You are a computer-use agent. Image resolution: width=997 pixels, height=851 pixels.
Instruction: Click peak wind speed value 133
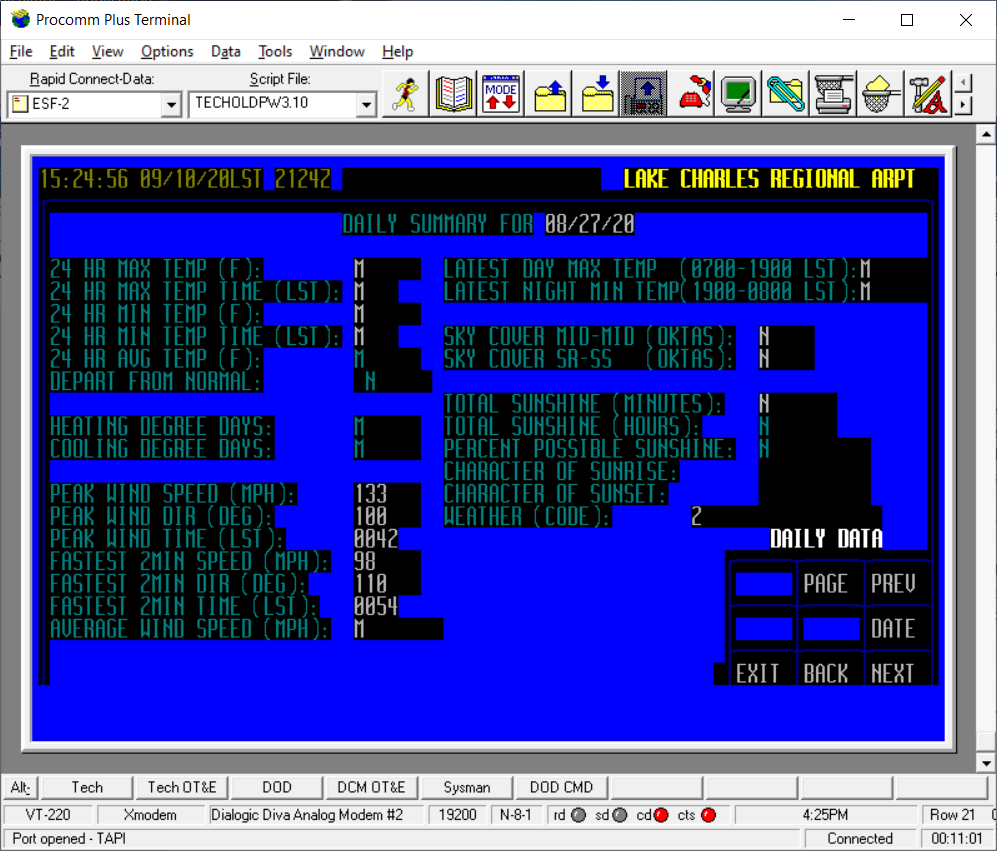371,494
